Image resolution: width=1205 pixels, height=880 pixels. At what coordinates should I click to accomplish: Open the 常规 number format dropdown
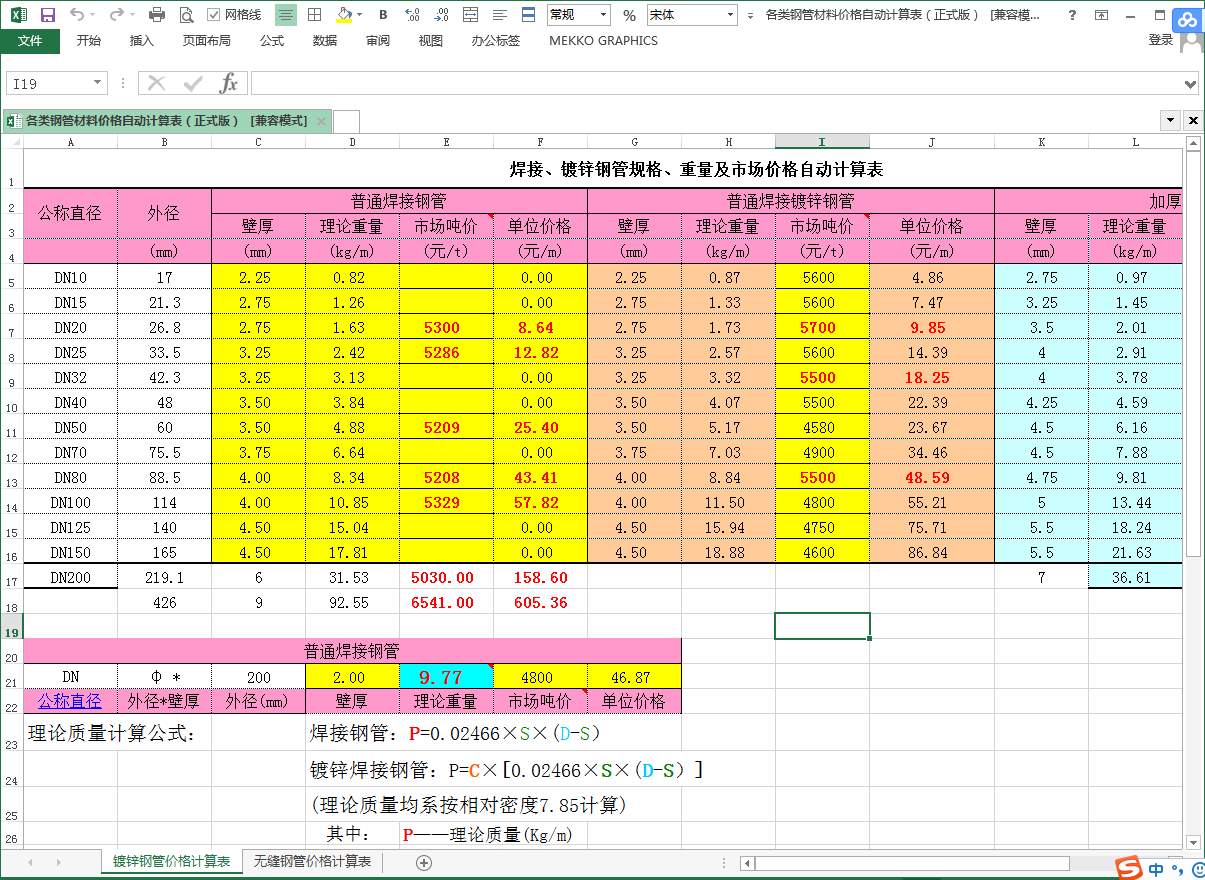[x=603, y=15]
